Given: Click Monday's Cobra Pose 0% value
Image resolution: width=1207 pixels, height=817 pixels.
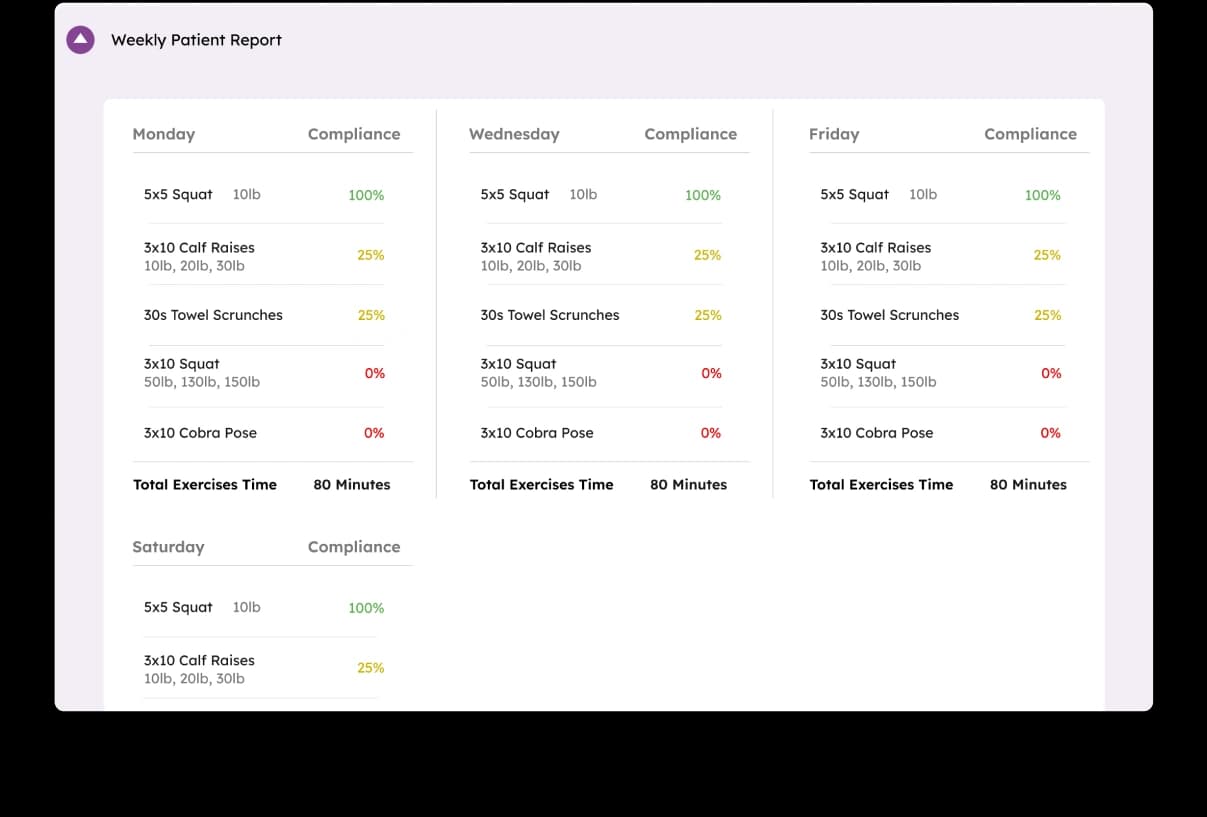Looking at the screenshot, I should (374, 433).
